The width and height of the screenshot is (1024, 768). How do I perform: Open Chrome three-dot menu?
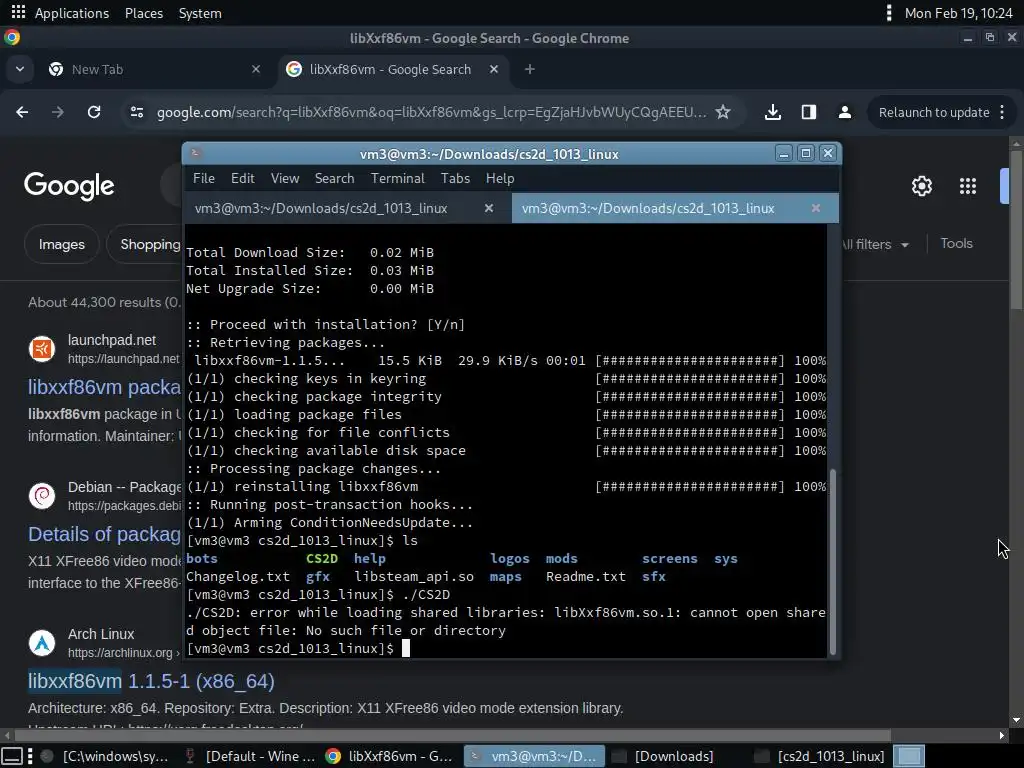coord(1002,112)
